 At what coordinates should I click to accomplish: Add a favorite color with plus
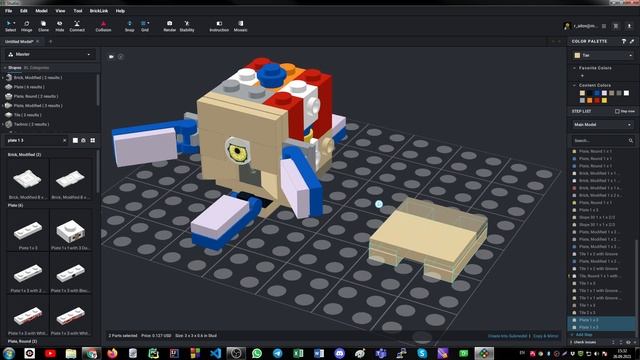pos(582,76)
